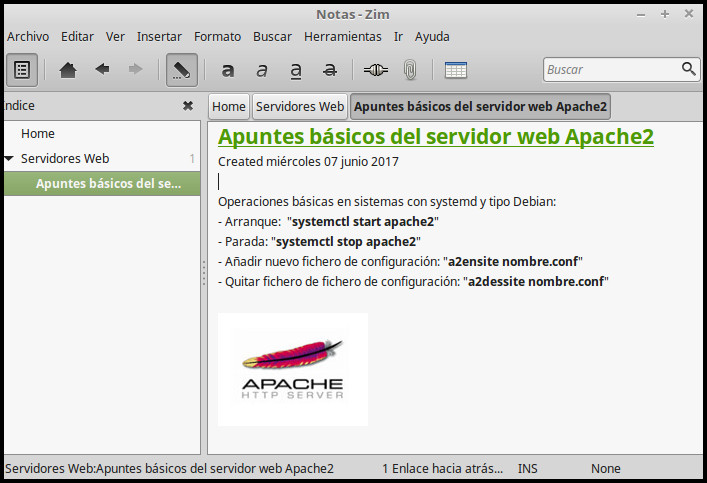Click the a2ensite nombre.conf text
This screenshot has height=483, width=707.
click(513, 262)
